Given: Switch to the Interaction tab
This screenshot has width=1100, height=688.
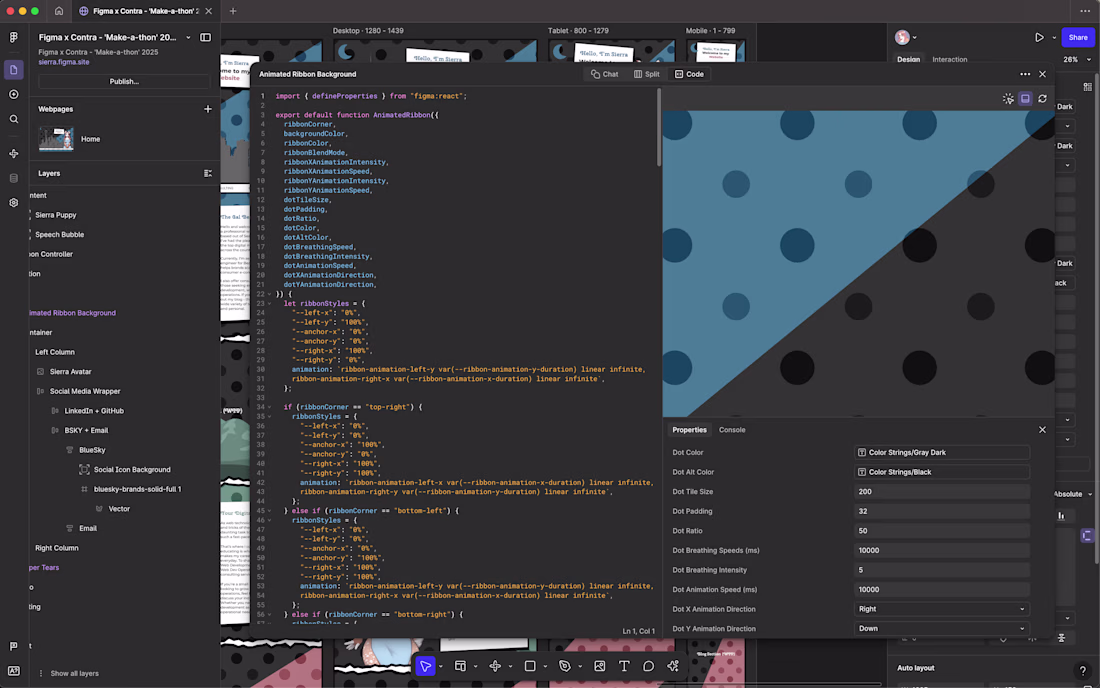Looking at the screenshot, I should [949, 60].
